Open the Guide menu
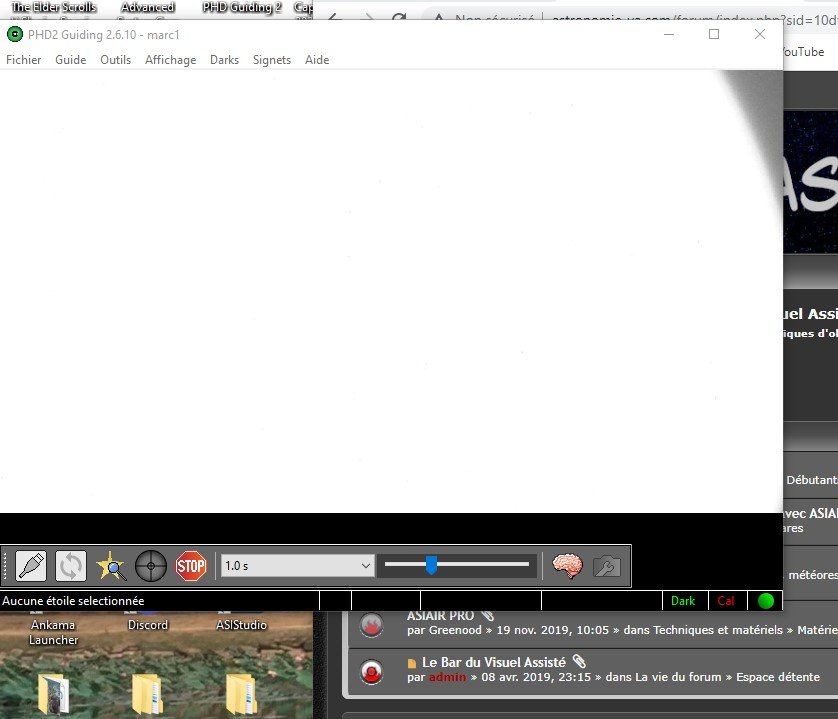 point(70,60)
